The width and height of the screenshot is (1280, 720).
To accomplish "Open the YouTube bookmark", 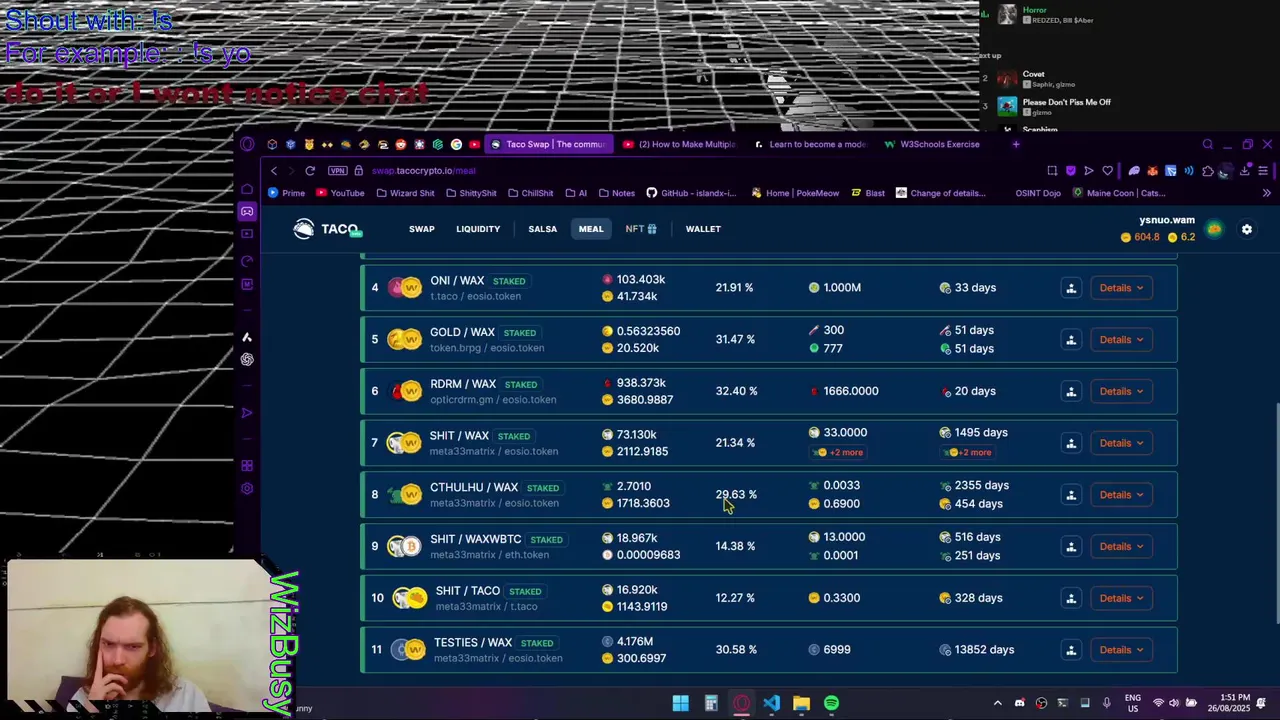I will point(339,193).
